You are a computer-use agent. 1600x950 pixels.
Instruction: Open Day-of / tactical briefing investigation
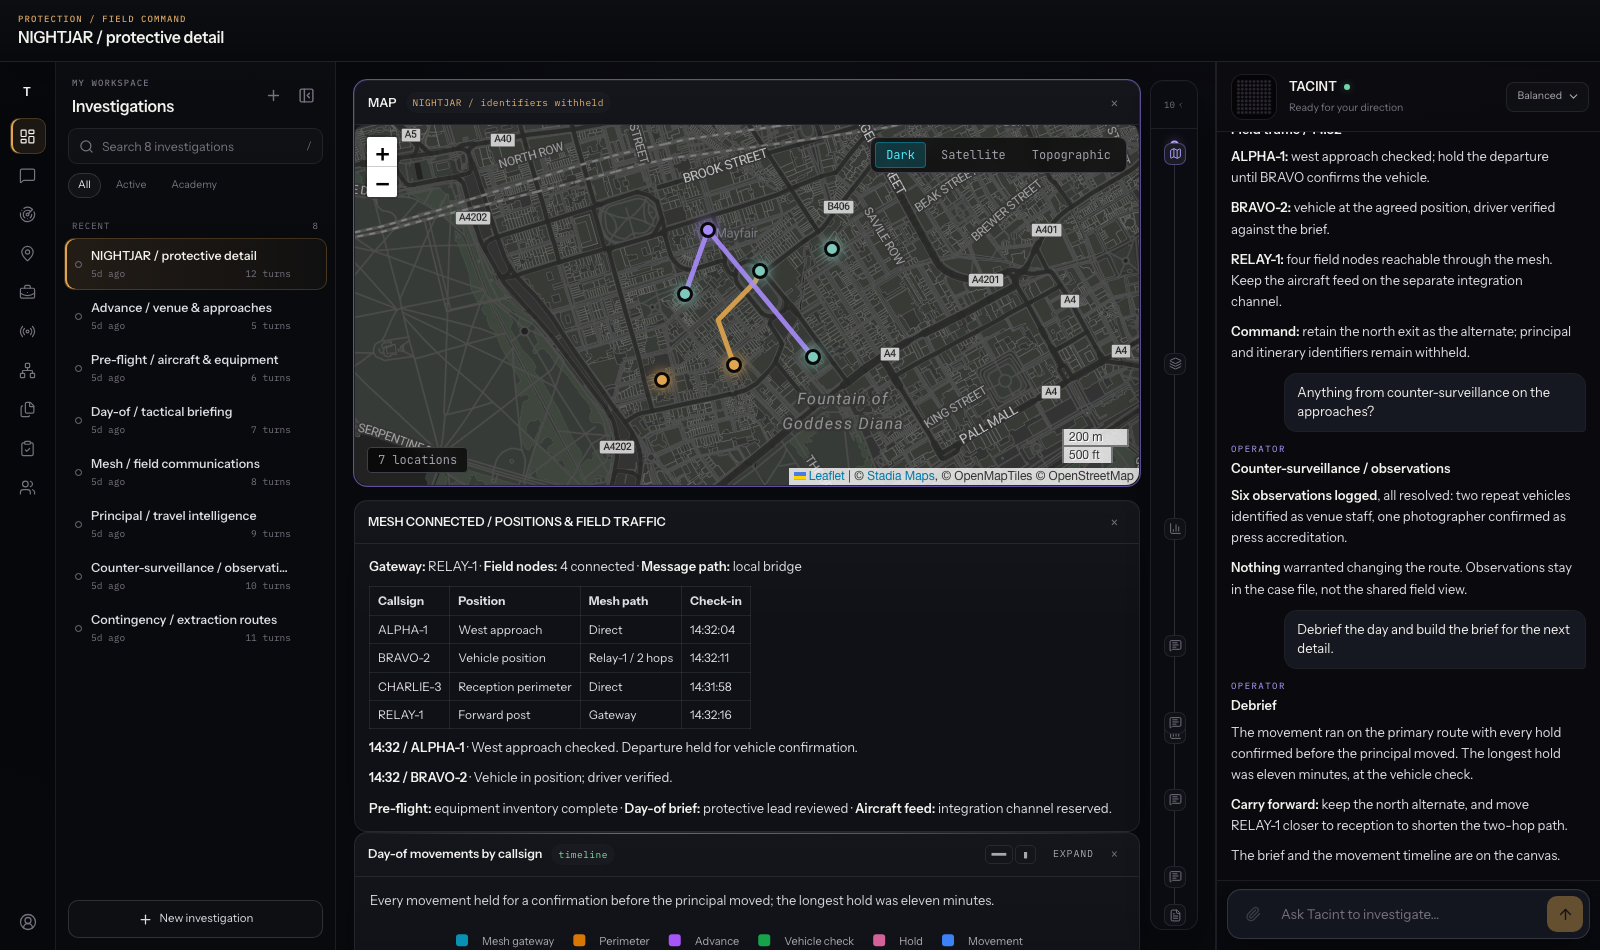click(196, 420)
